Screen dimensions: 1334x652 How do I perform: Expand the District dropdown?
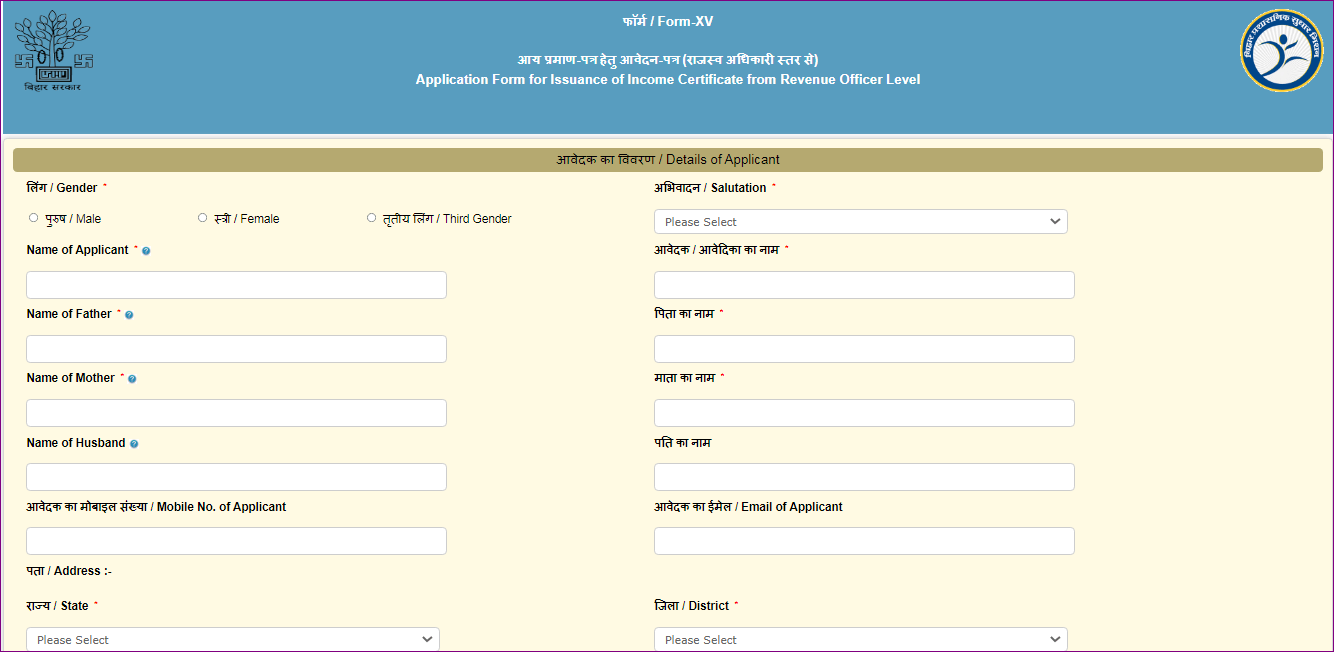point(860,639)
